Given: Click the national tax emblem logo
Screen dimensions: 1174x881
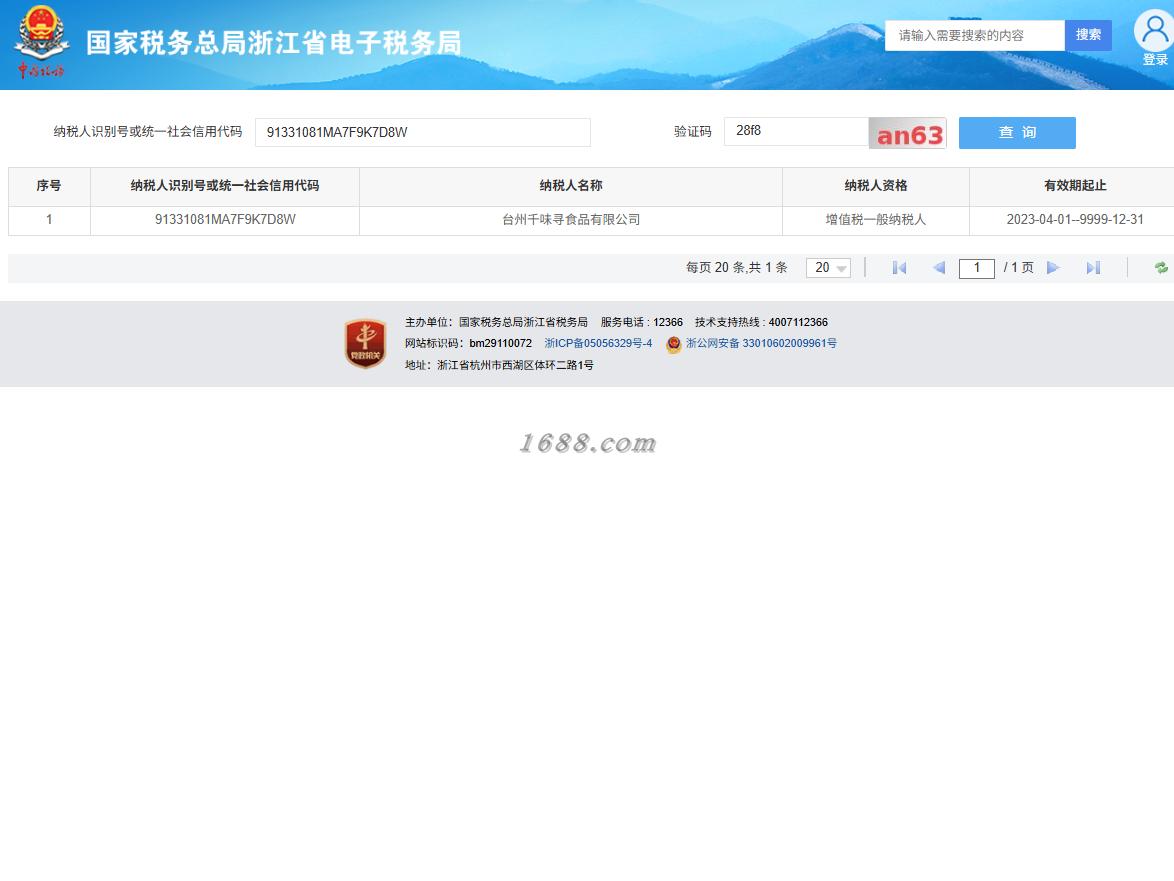Looking at the screenshot, I should click(43, 42).
